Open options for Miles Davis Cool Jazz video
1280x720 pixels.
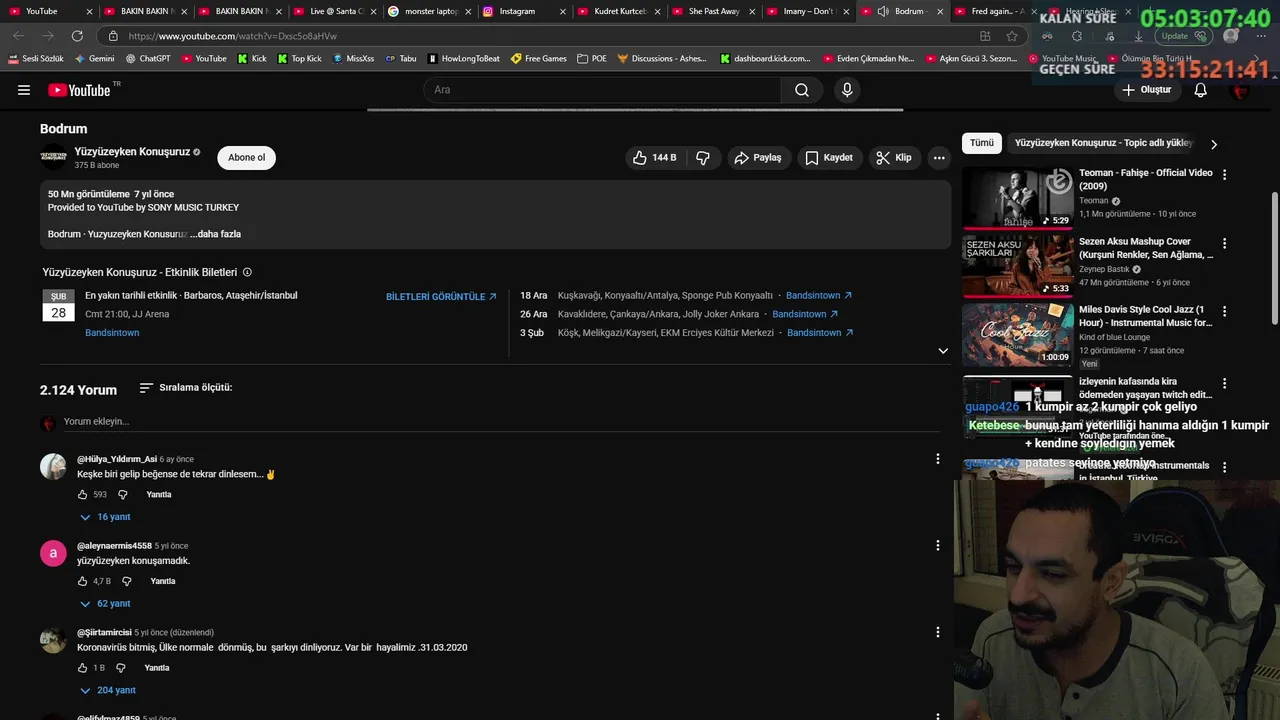[1224, 311]
